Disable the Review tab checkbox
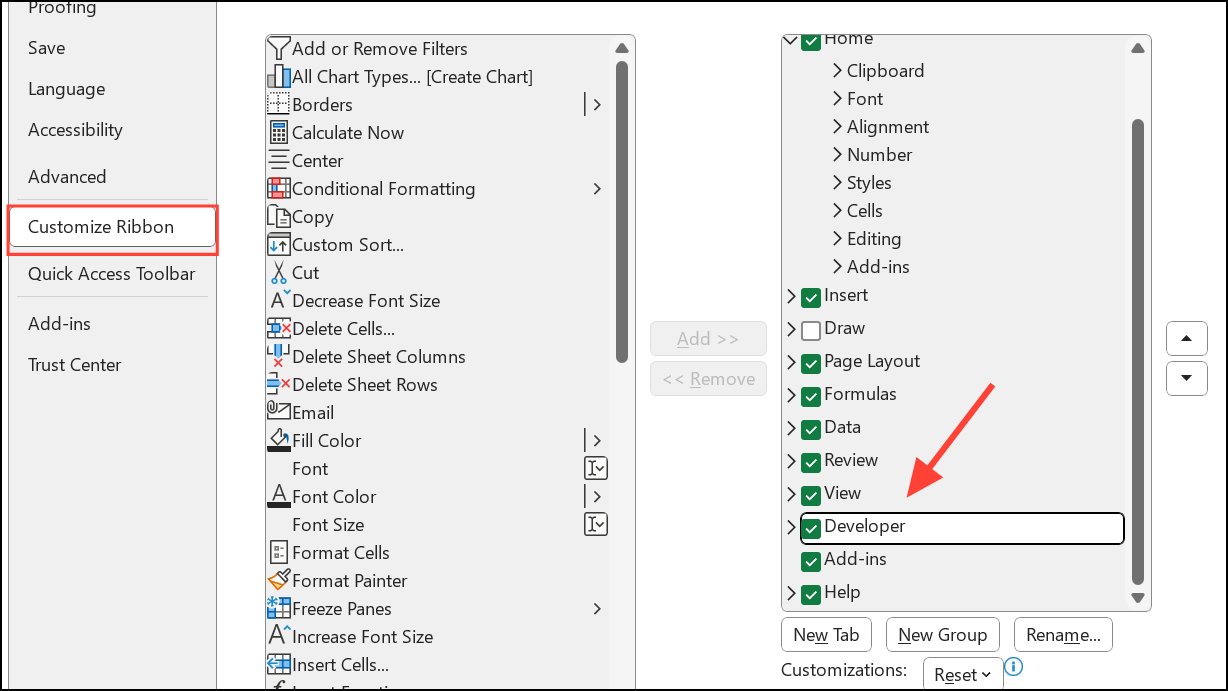The image size is (1228, 691). pos(810,461)
